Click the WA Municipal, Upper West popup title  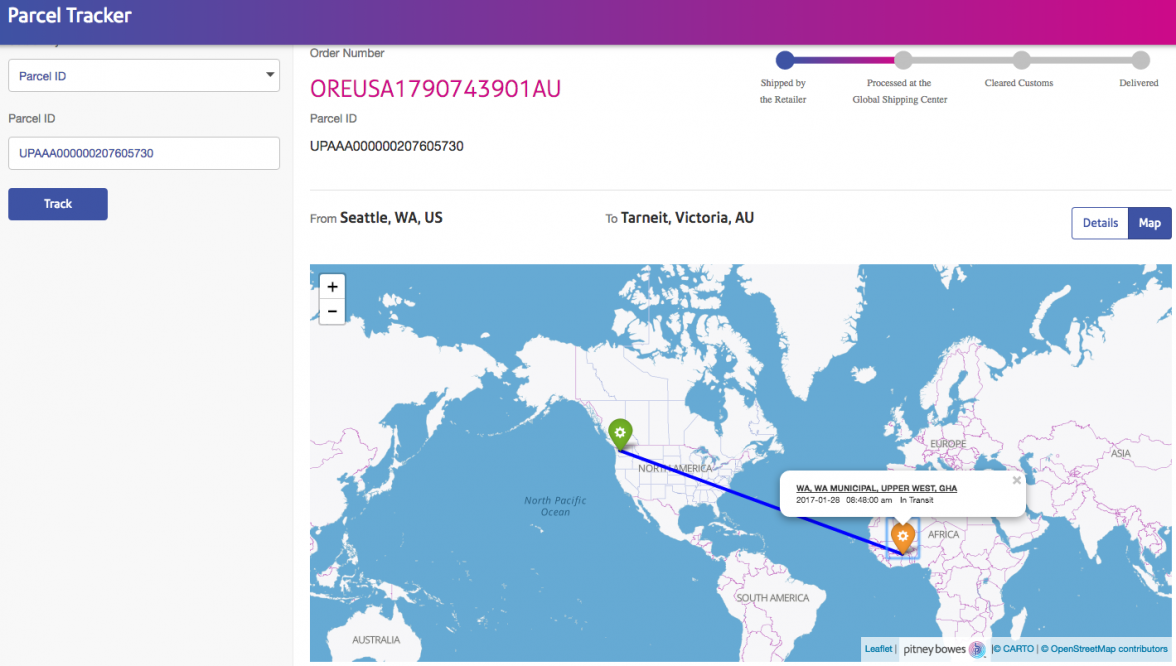876,488
